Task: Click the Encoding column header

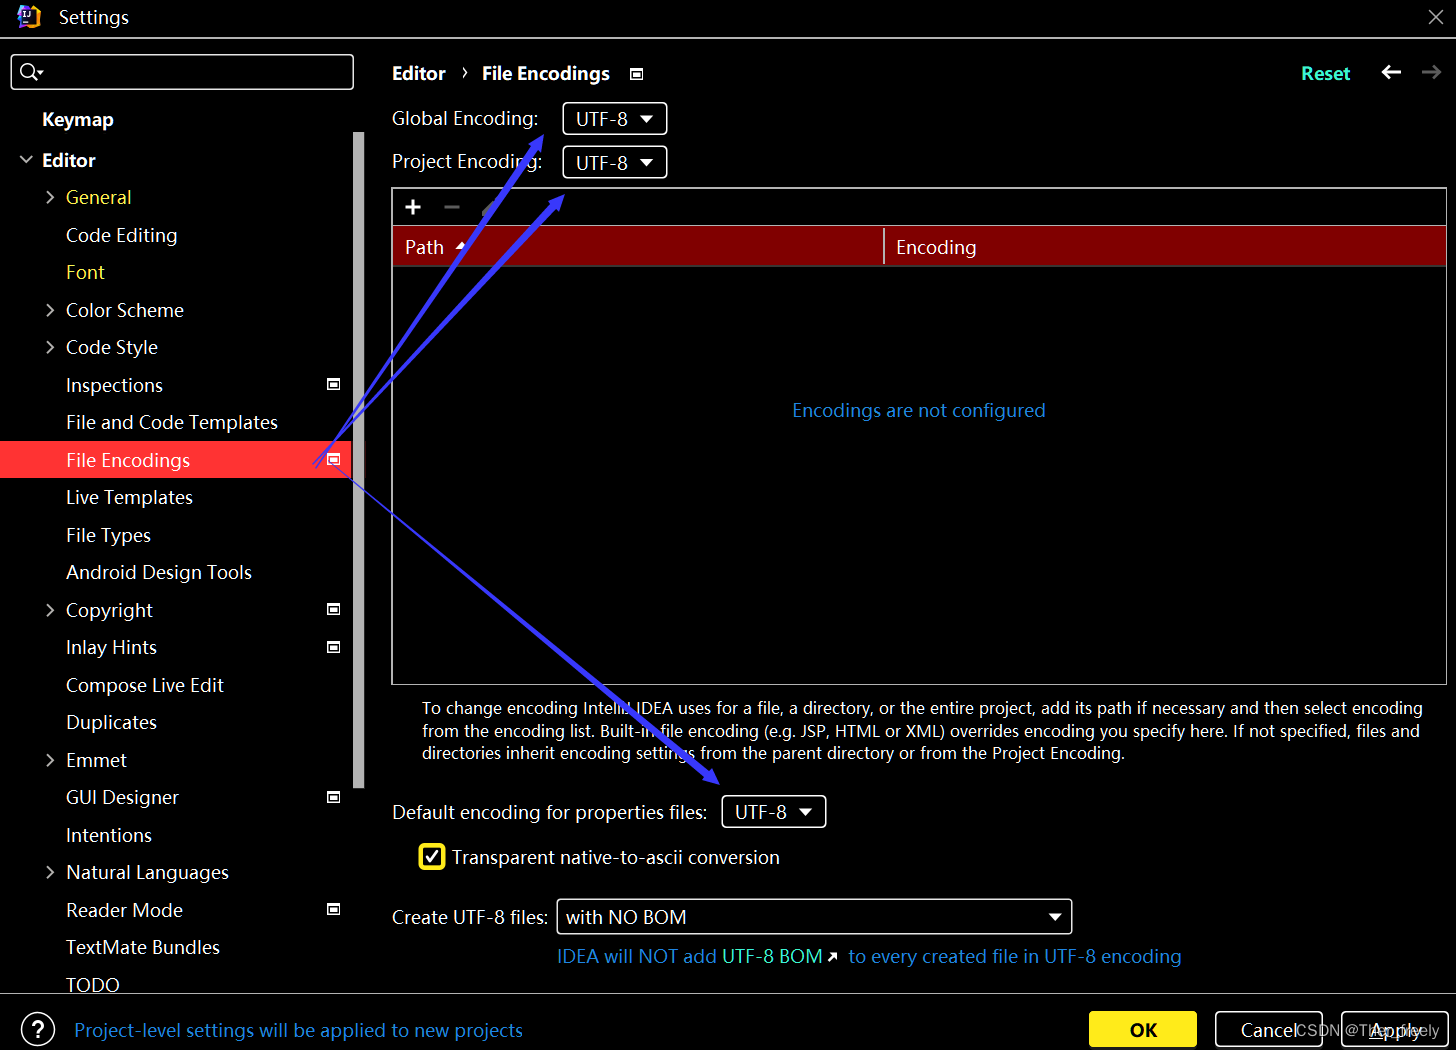Action: pos(1166,246)
